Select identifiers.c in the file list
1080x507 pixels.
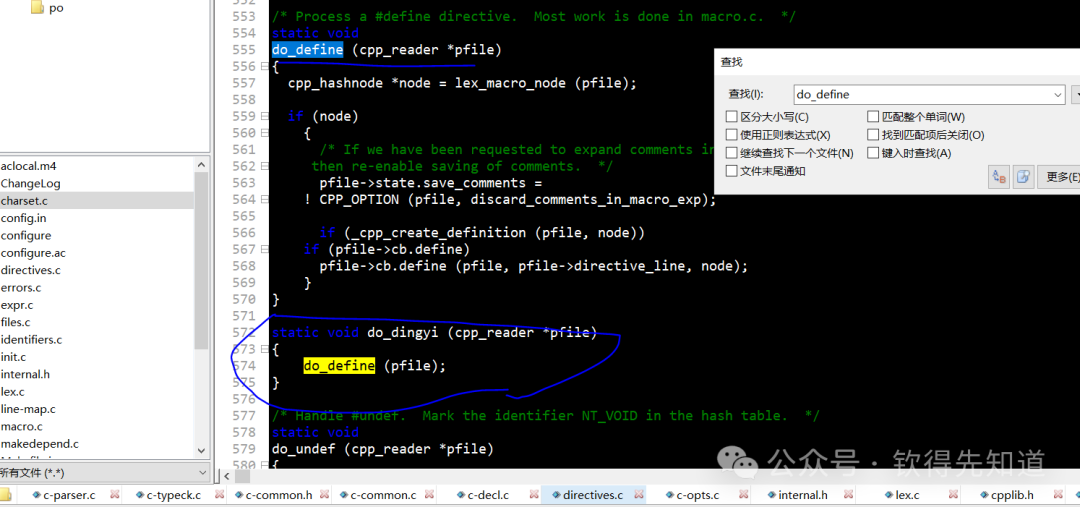31,340
